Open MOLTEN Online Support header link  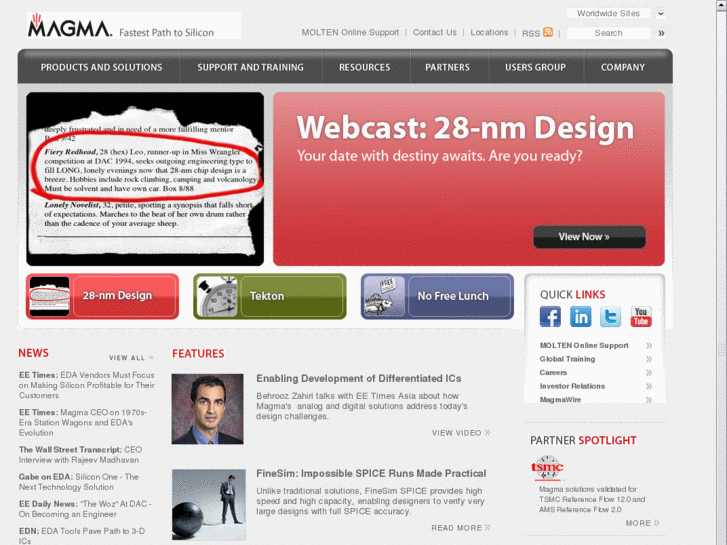(350, 32)
